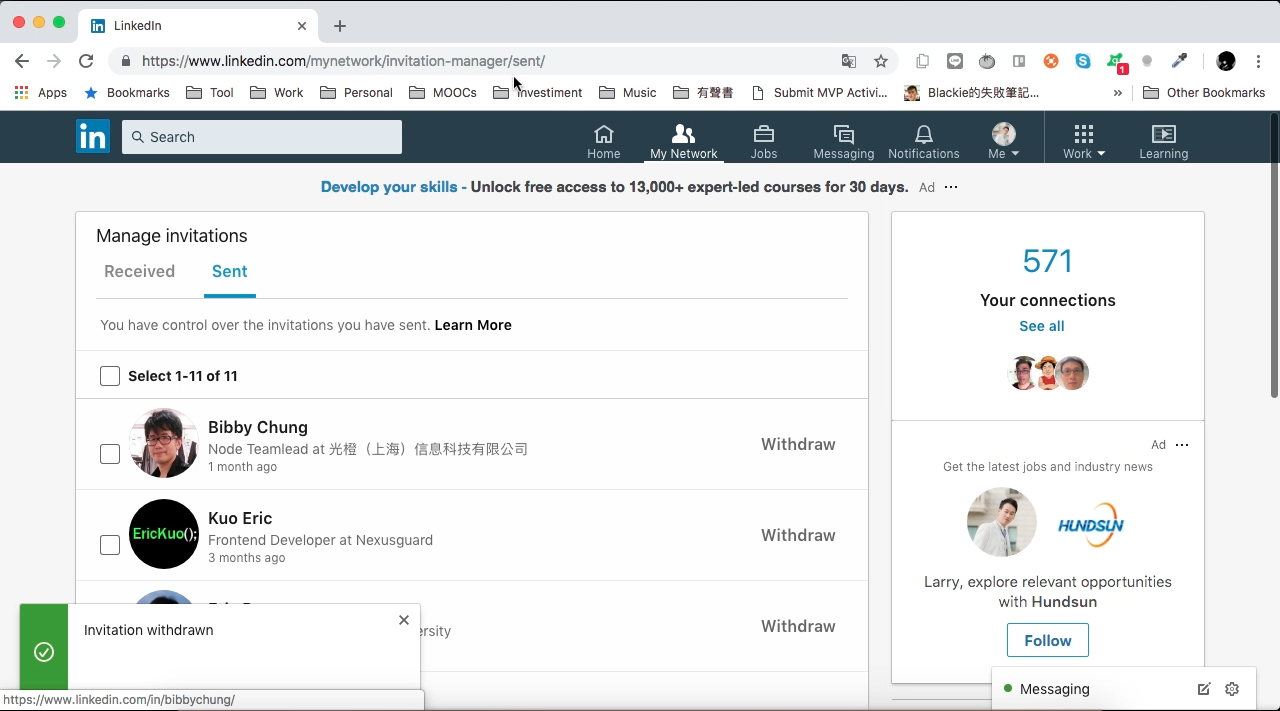Dismiss the Invitation withdrawn toast
This screenshot has width=1280, height=711.
404,620
